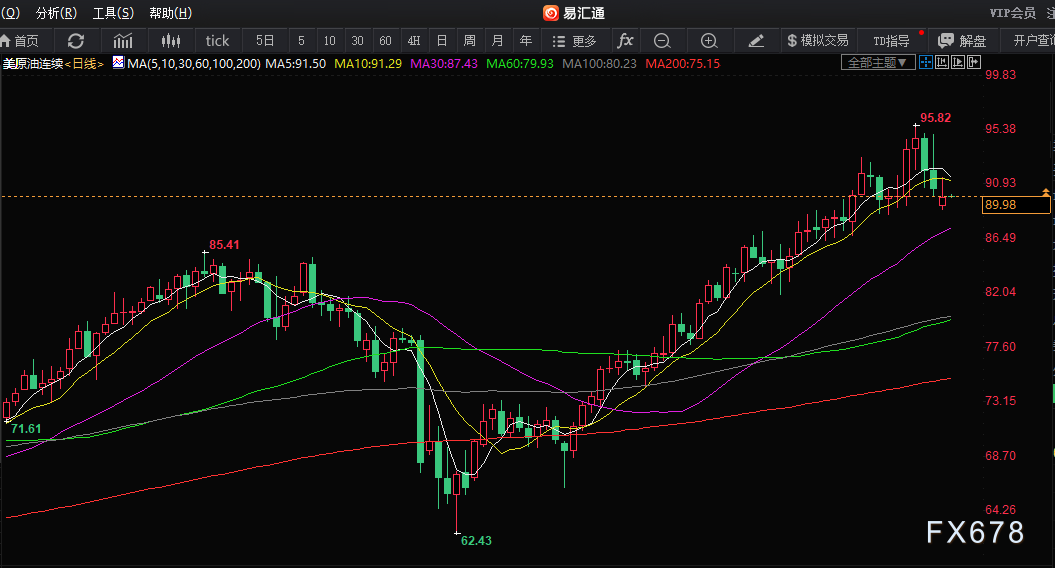Image resolution: width=1055 pixels, height=568 pixels.
Task: Switch to the 4H timeframe
Action: [x=414, y=41]
